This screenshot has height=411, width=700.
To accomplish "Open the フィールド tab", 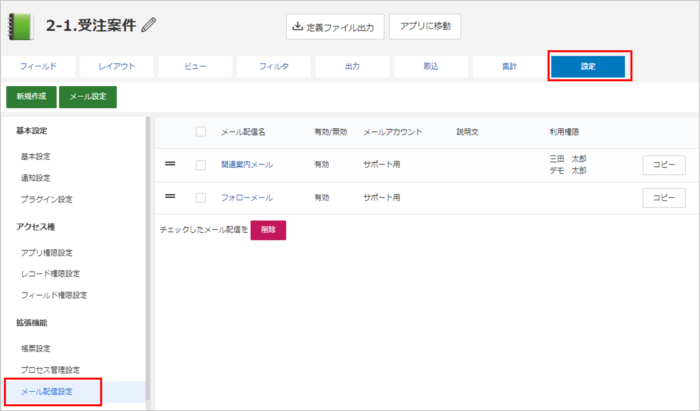I will click(x=38, y=66).
